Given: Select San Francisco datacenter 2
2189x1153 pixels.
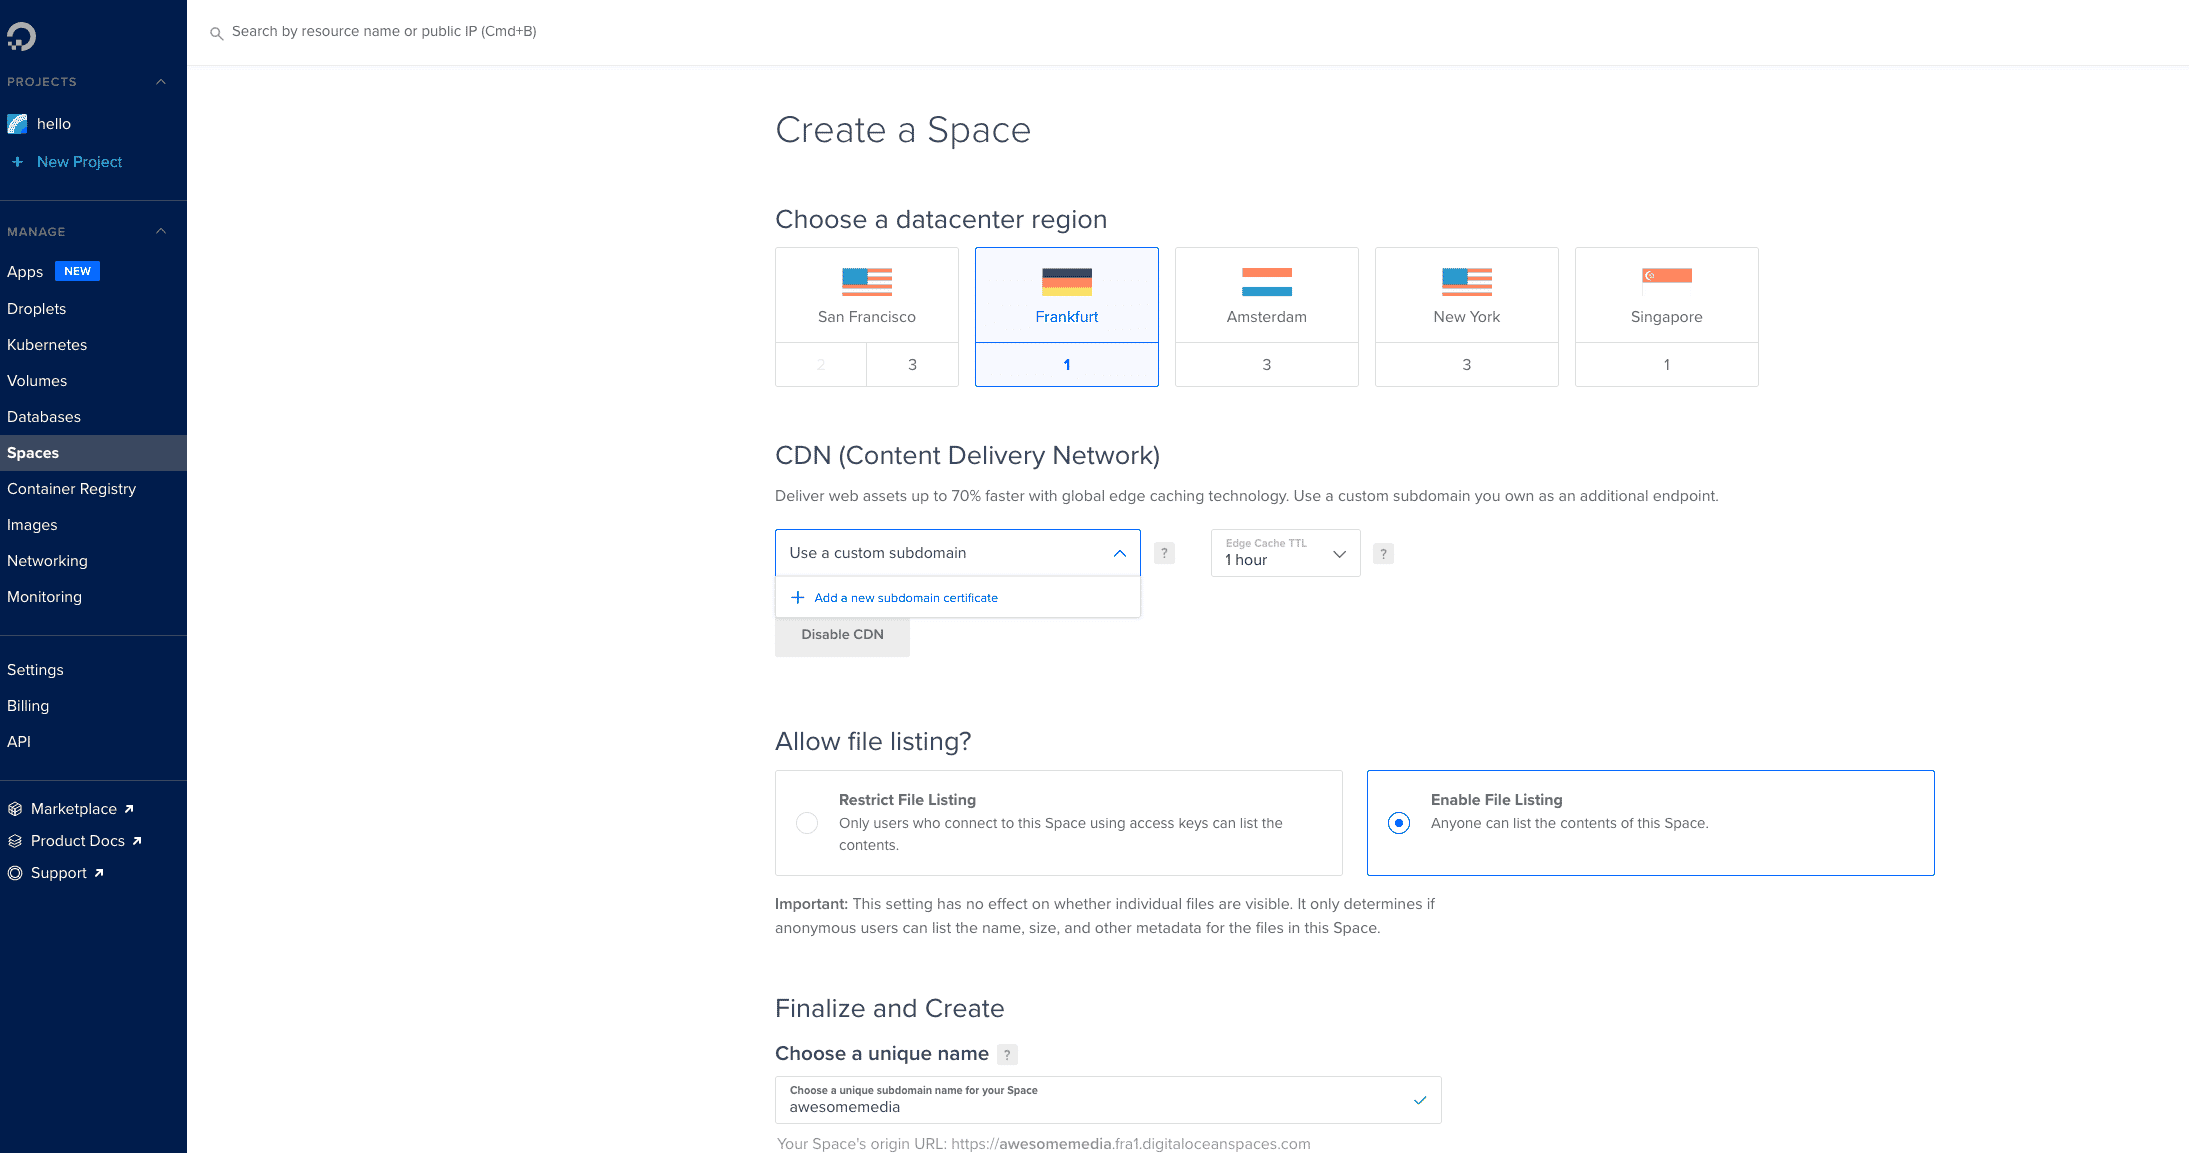Looking at the screenshot, I should click(x=821, y=365).
